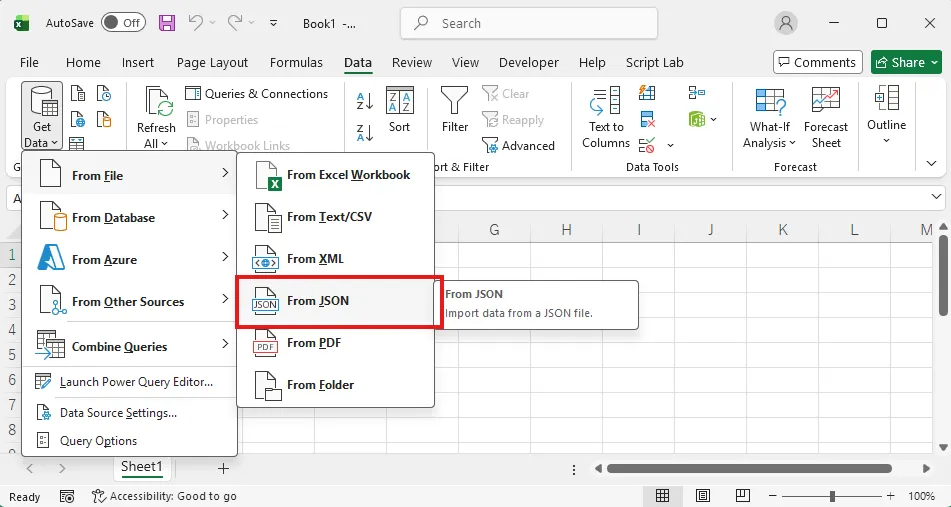Add a new sheet with plus button
951x507 pixels.
(223, 468)
